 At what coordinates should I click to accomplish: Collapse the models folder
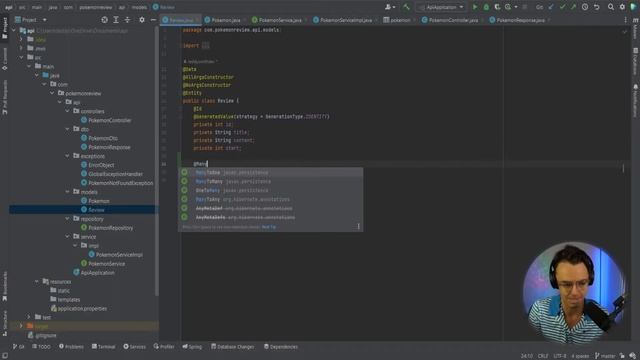tap(67, 192)
